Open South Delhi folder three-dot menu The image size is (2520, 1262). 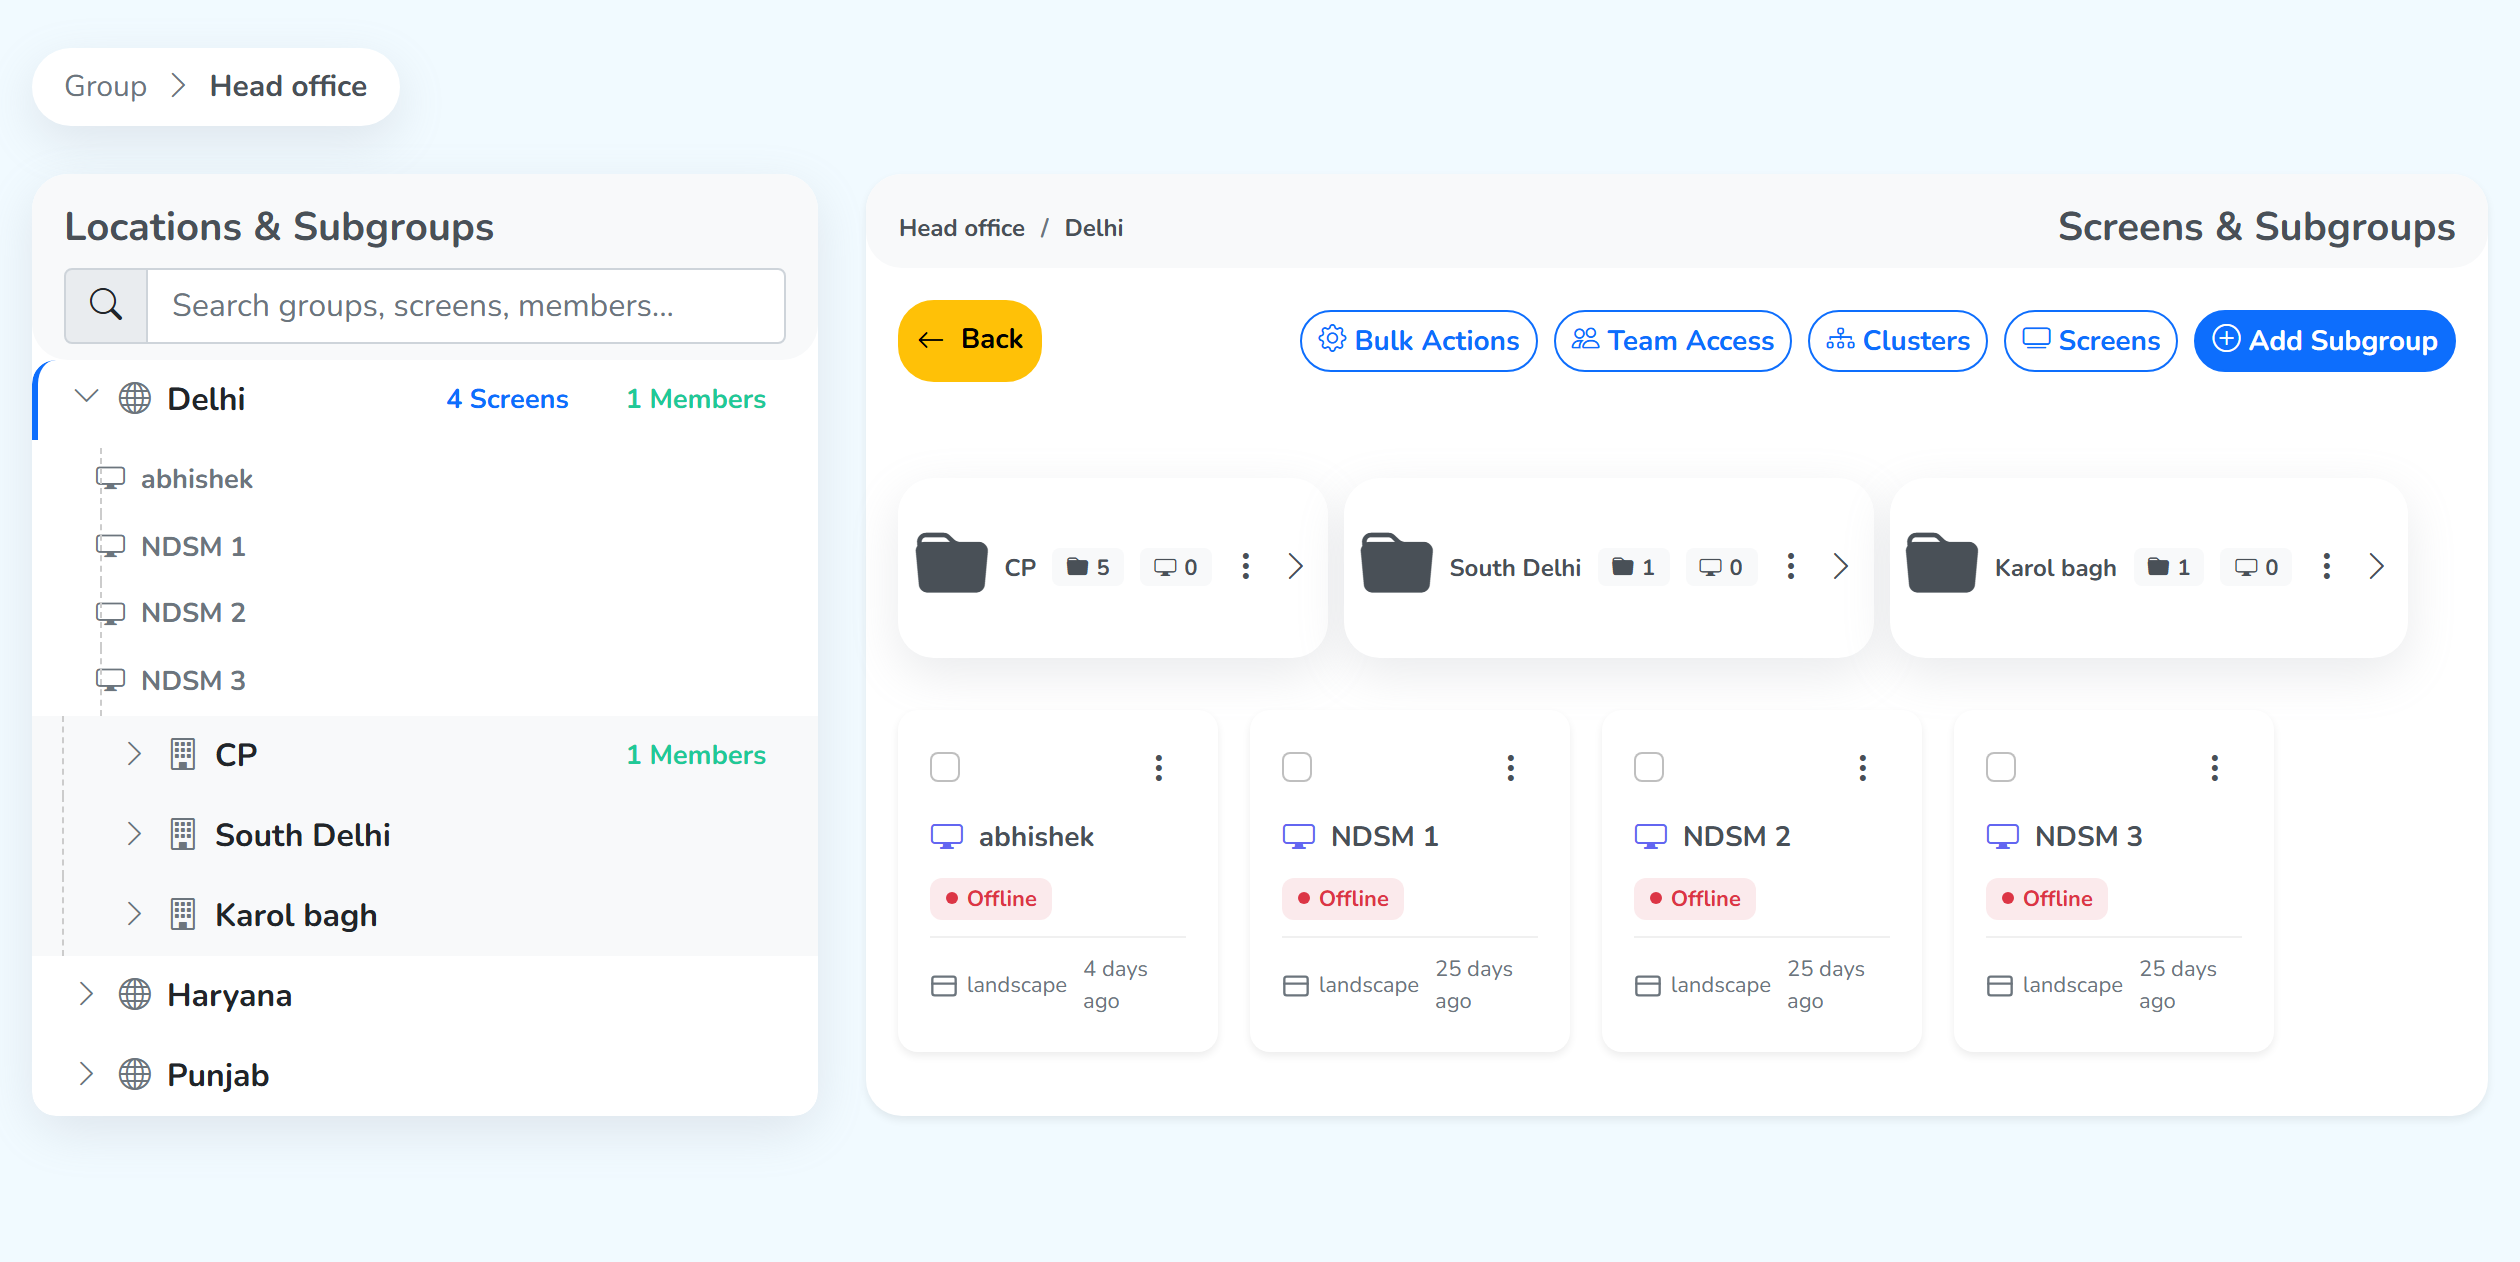1790,567
